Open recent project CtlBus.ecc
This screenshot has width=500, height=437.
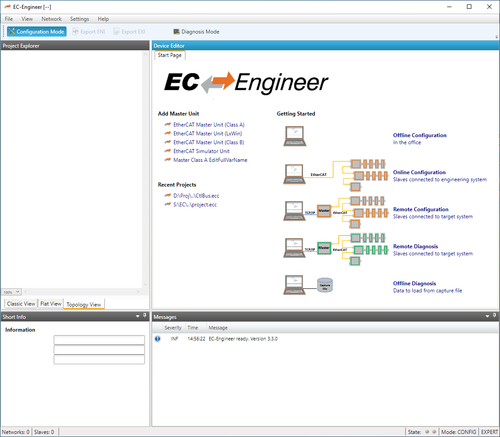click(196, 196)
